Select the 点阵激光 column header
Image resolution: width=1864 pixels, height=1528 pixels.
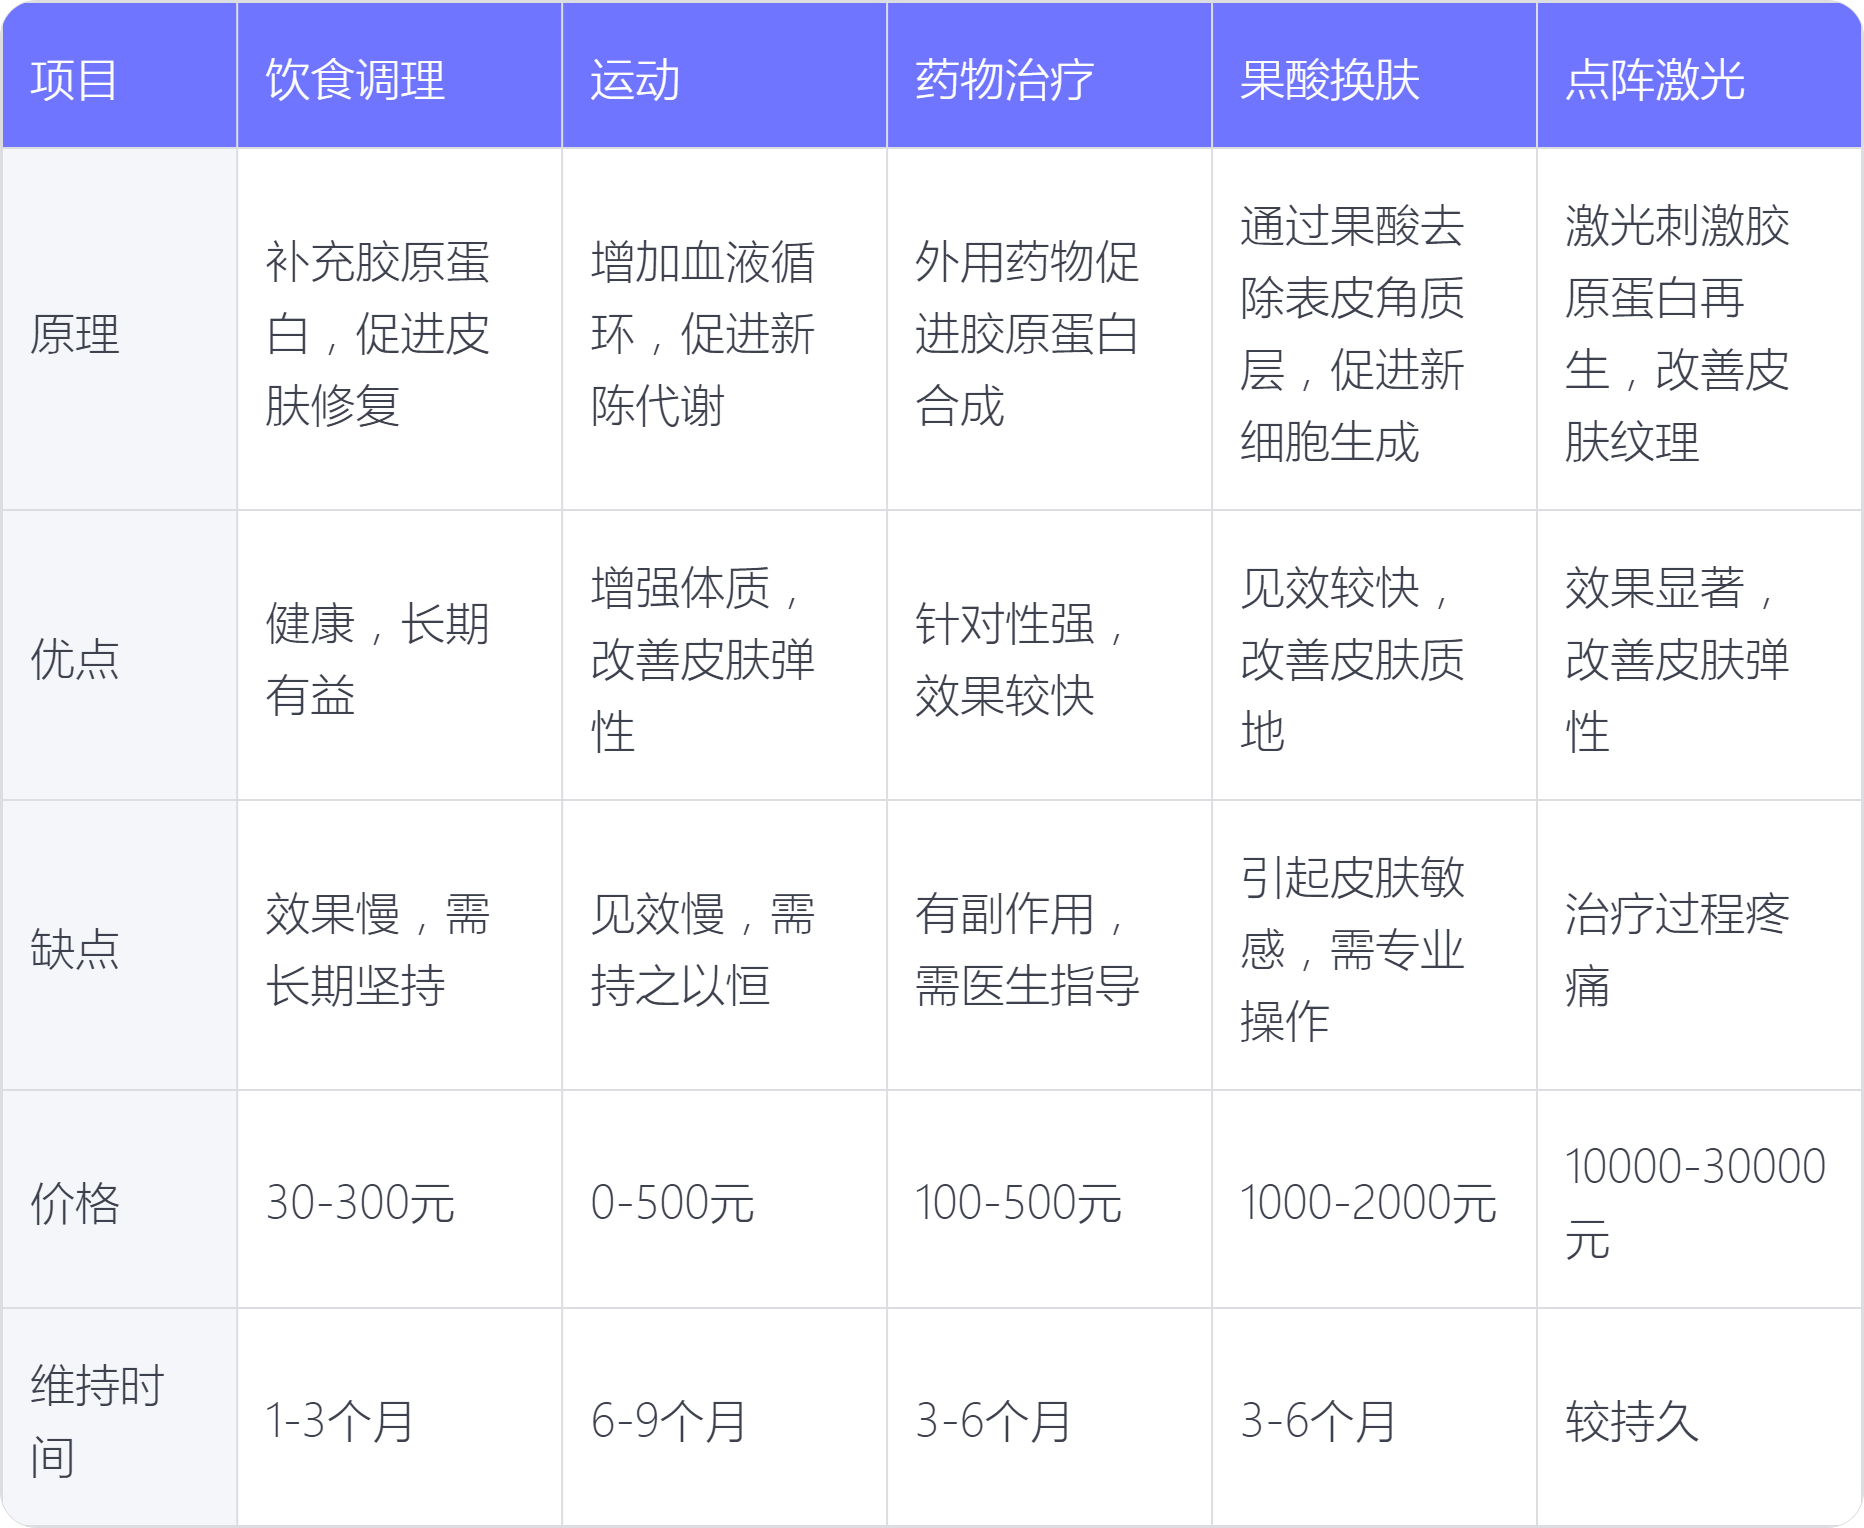1654,80
